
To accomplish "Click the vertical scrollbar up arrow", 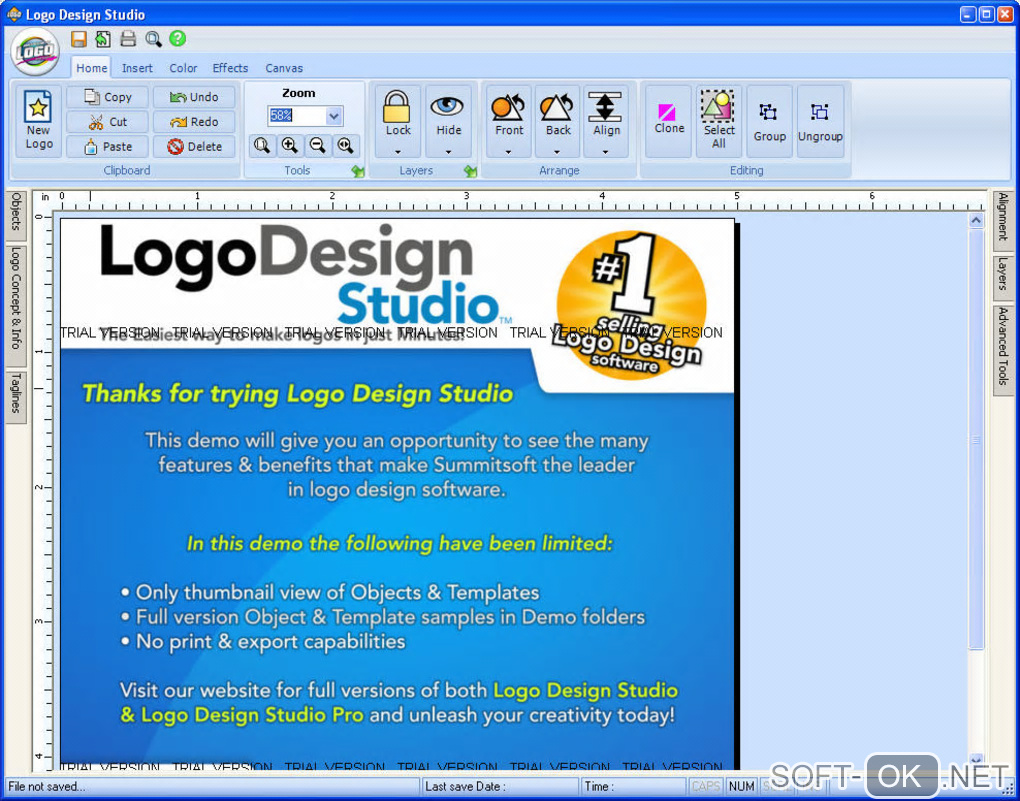I will [976, 221].
